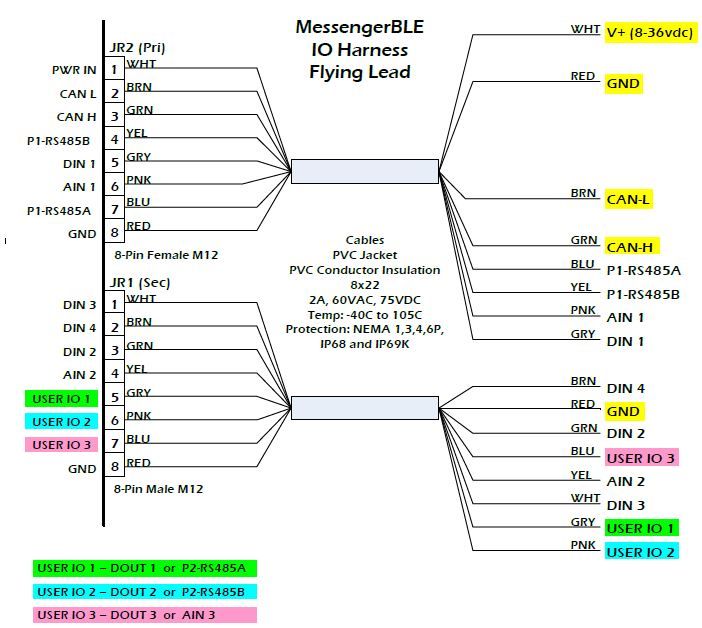Click the yellow CAN-H flying lead label
Screen dimensions: 702x628
click(632, 247)
